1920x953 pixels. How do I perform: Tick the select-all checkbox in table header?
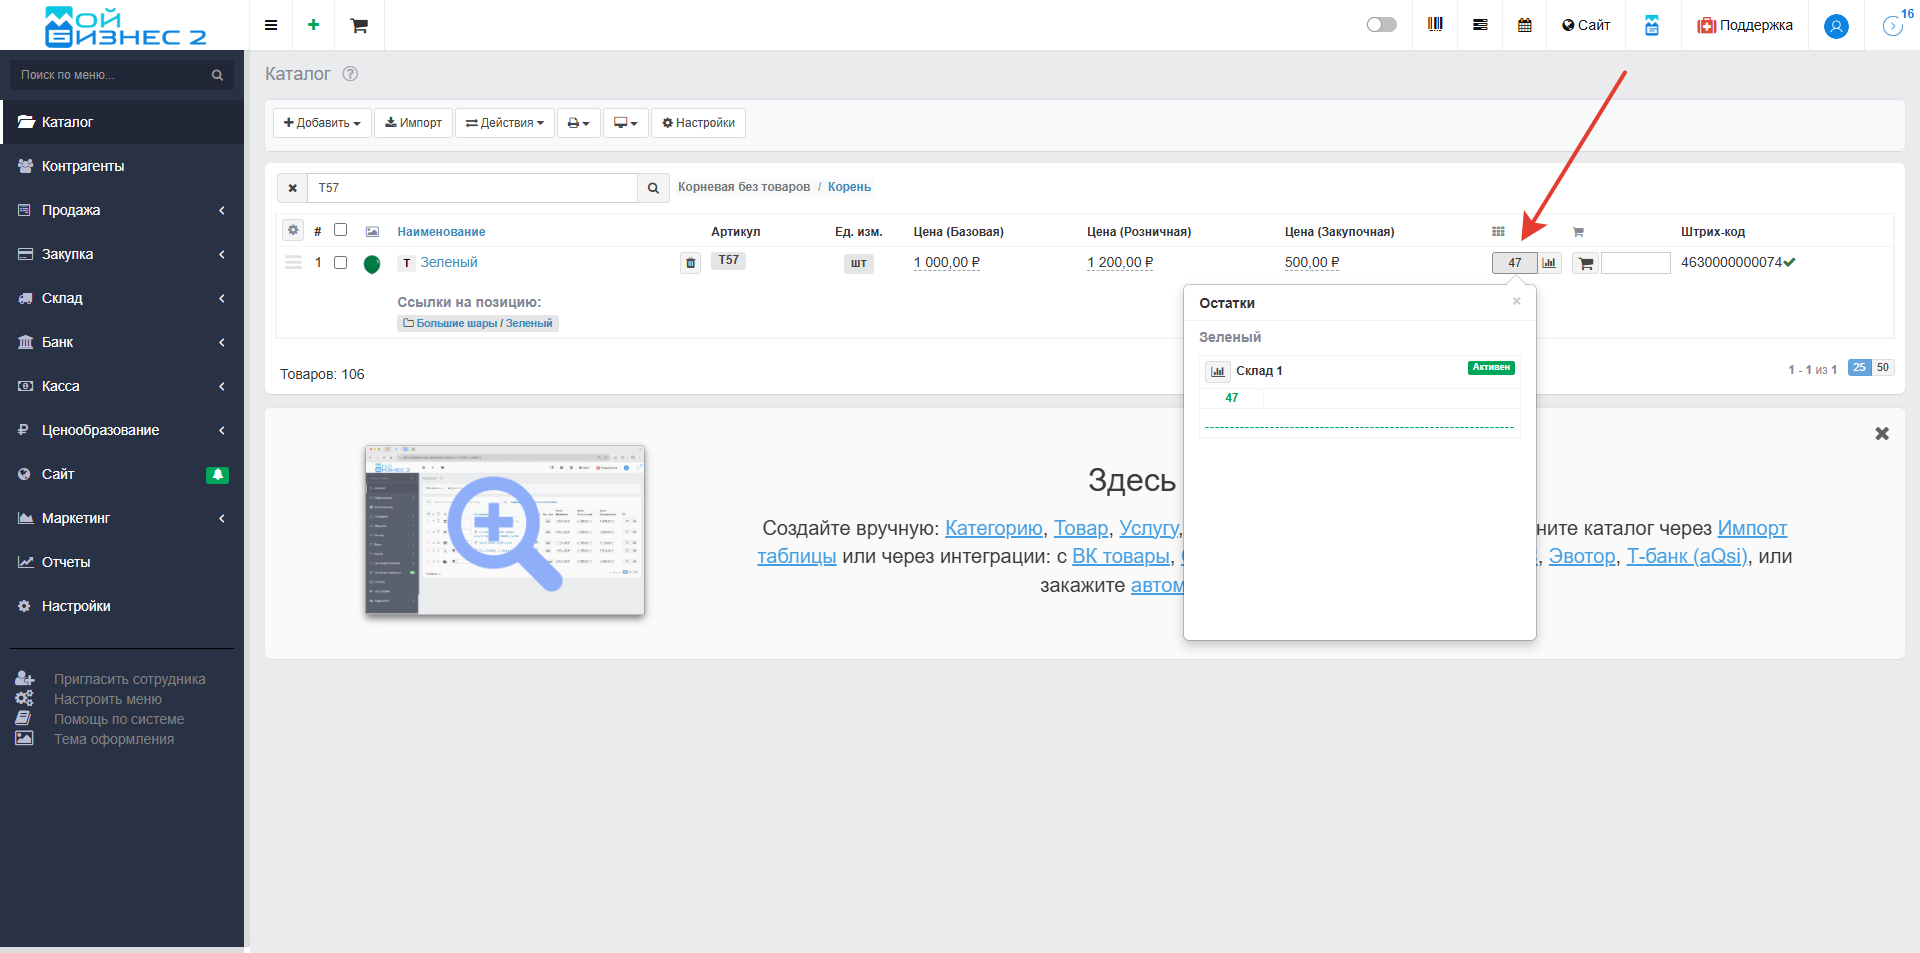tap(340, 230)
